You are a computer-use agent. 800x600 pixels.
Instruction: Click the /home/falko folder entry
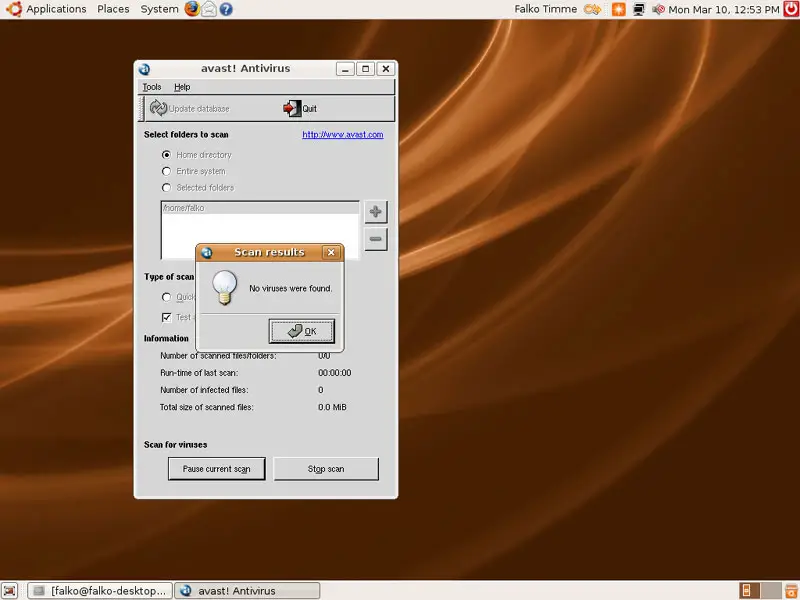tap(260, 208)
